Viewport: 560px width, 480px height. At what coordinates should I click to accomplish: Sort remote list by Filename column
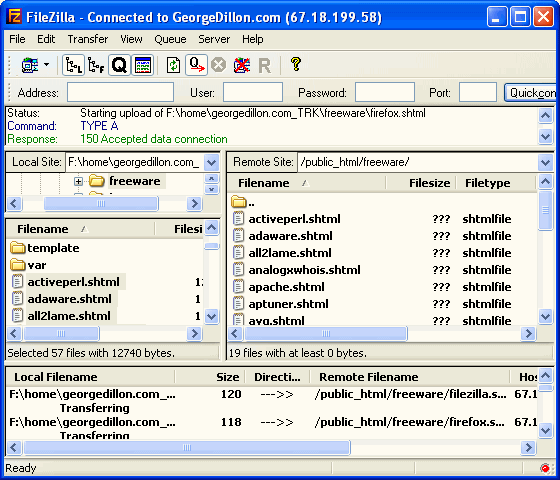(306, 183)
